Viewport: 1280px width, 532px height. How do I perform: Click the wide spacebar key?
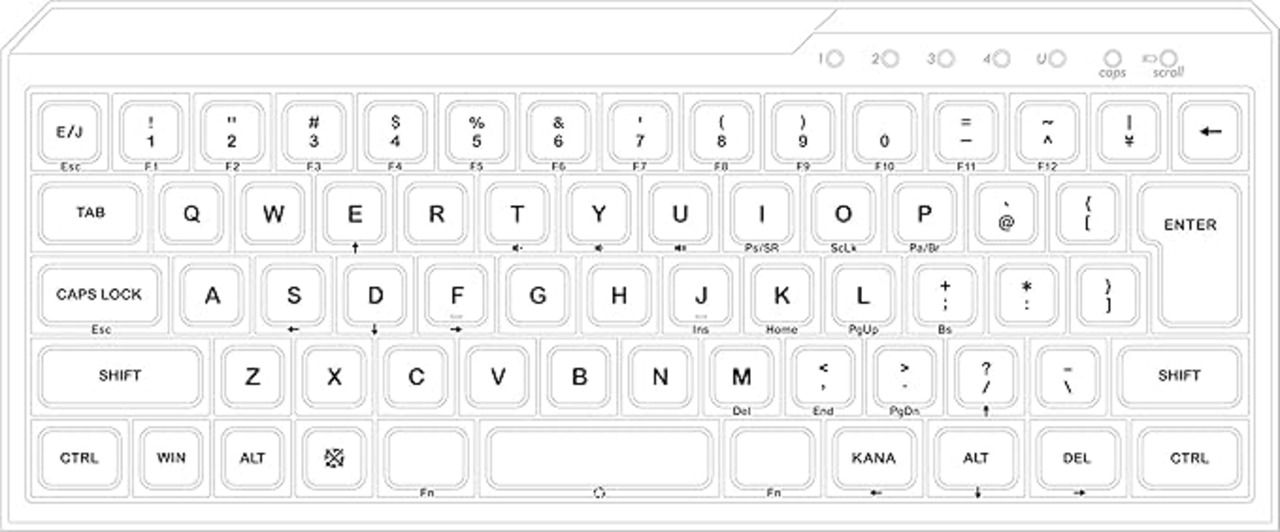point(600,458)
